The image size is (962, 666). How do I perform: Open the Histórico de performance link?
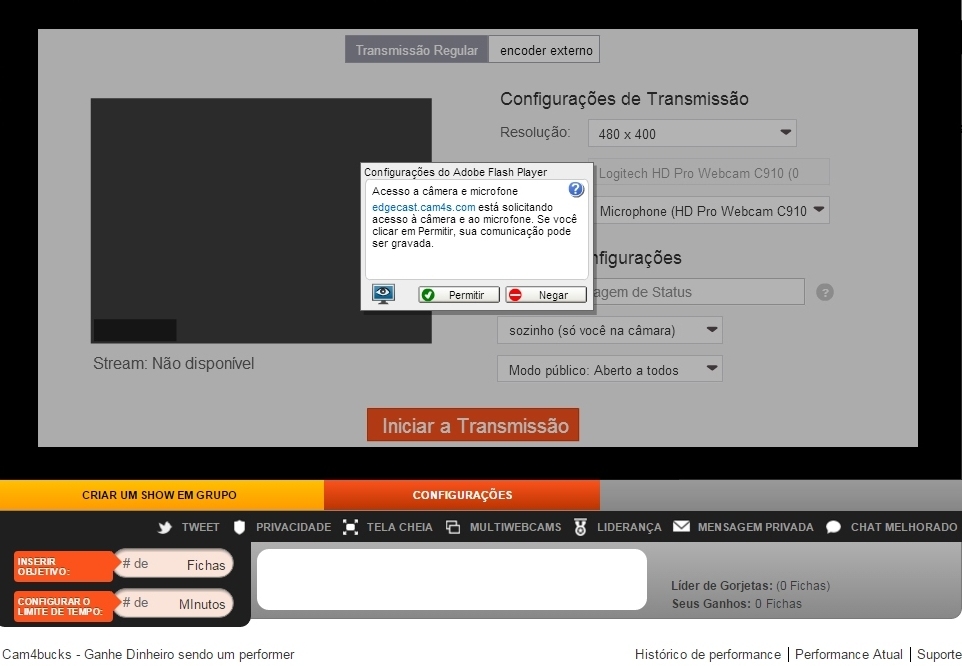pos(707,655)
